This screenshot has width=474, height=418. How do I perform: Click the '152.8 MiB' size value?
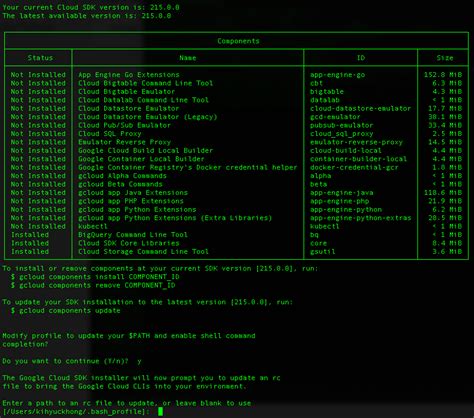443,75
